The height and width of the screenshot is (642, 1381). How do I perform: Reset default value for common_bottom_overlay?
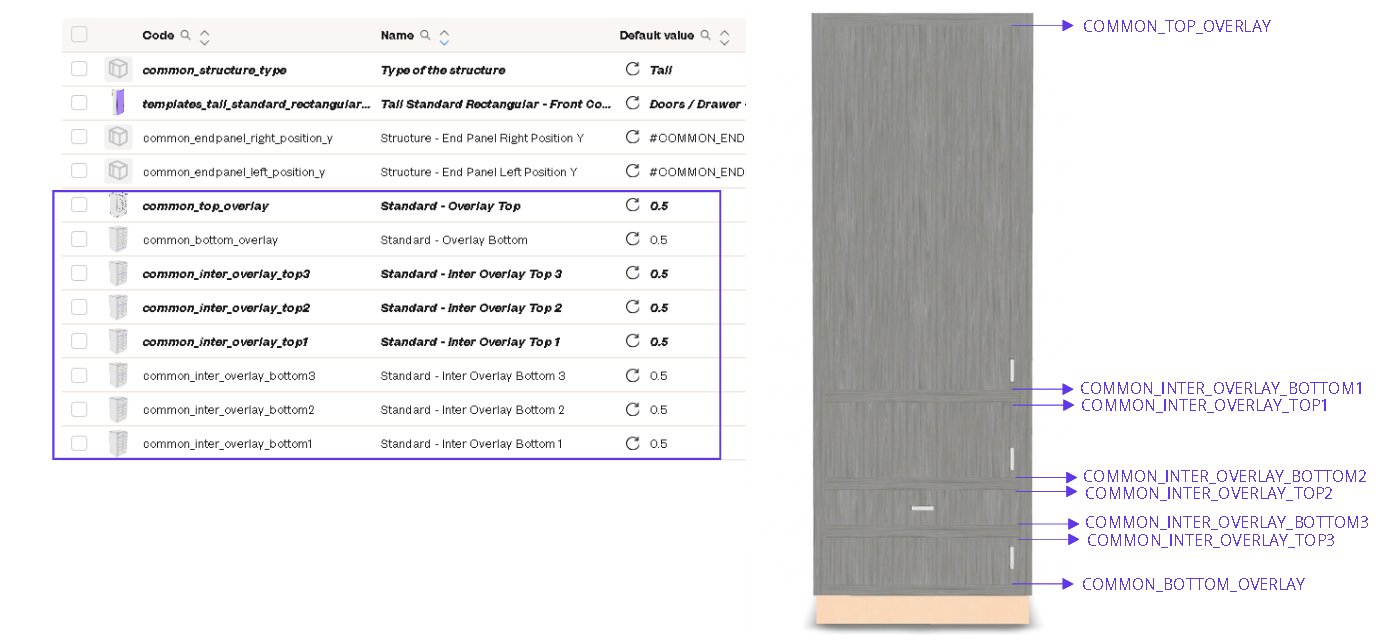(x=632, y=239)
